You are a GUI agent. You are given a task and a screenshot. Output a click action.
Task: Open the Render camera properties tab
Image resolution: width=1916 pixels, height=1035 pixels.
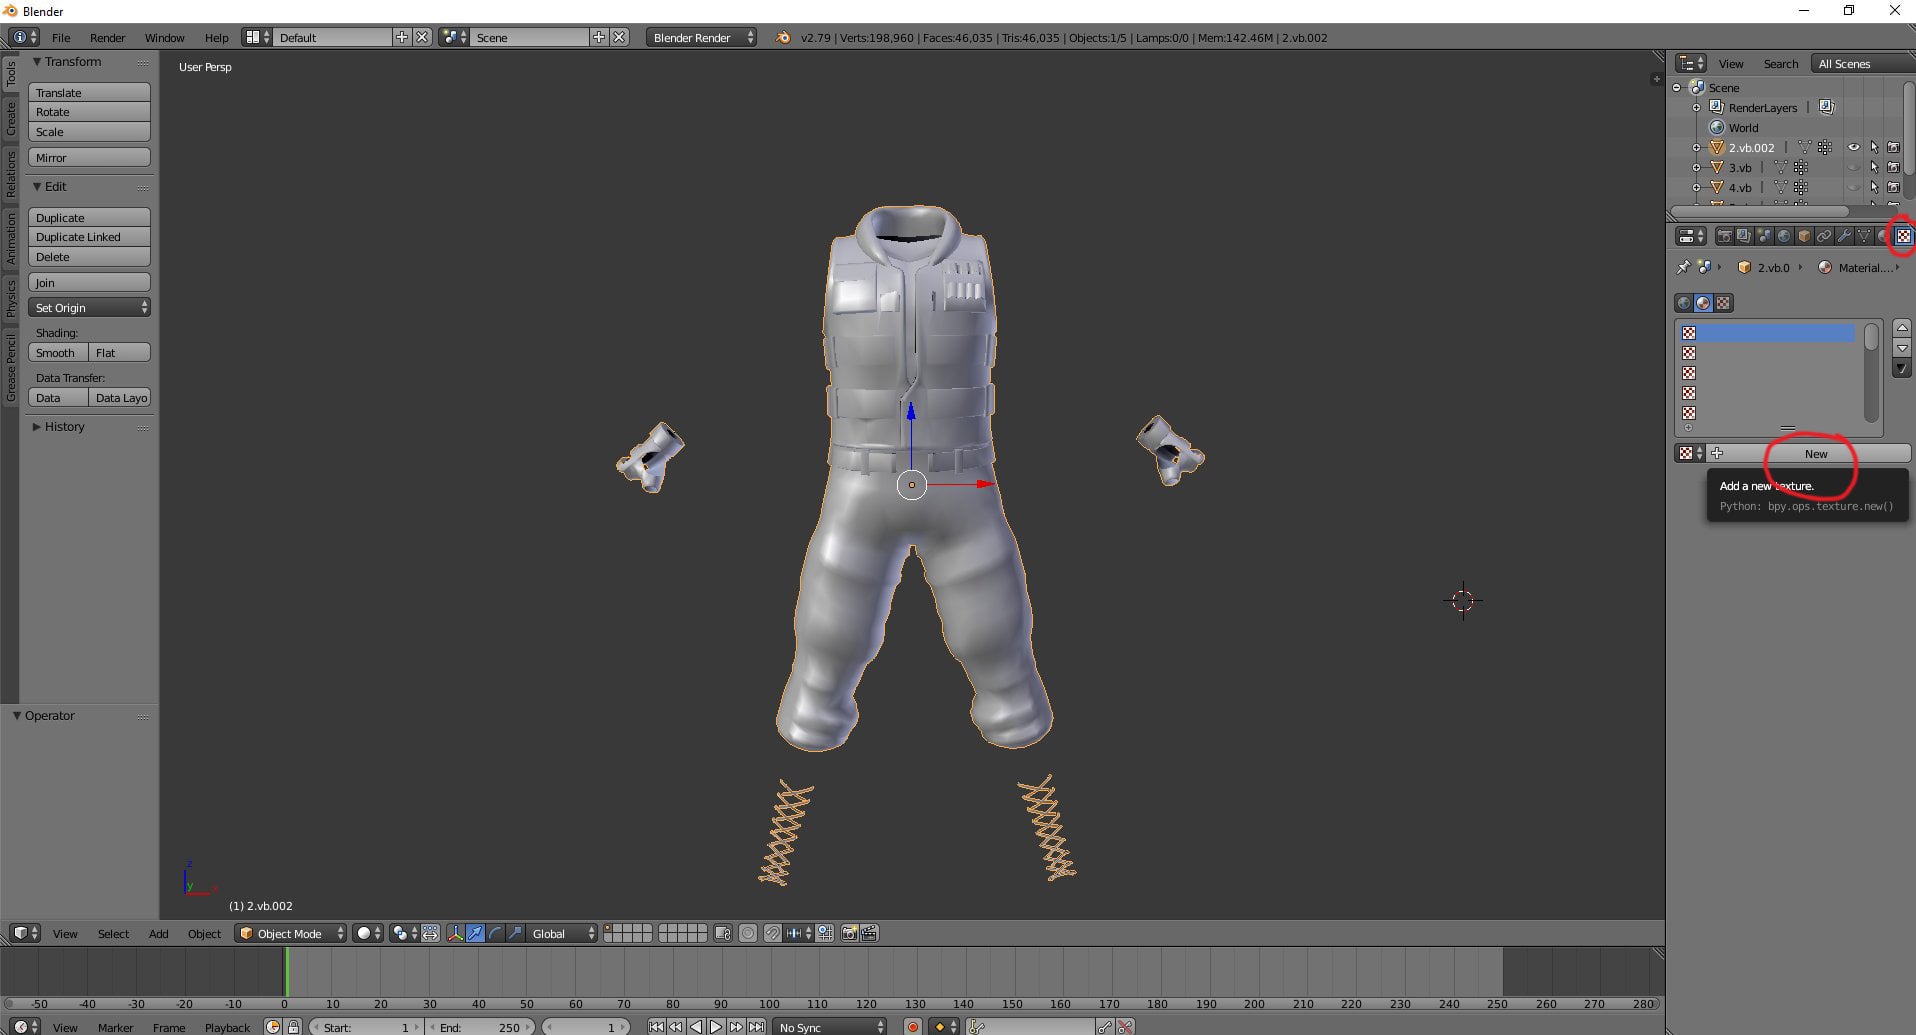(x=1725, y=236)
